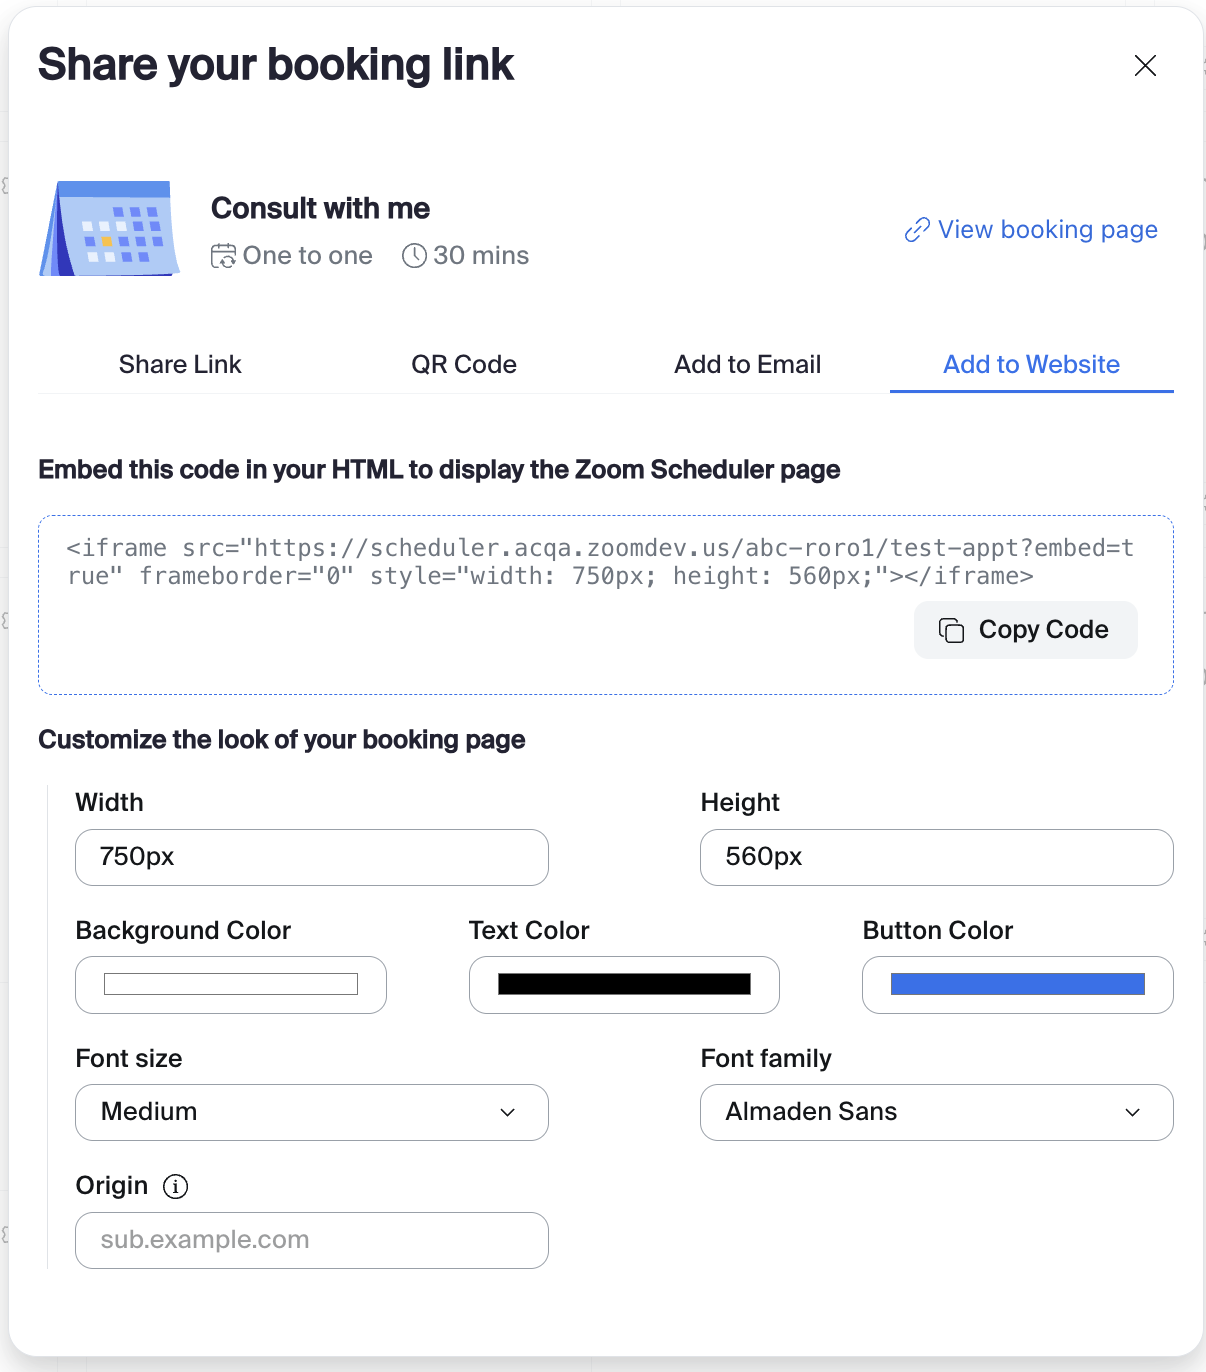Expand the Font family chevron arrow

coord(1133,1112)
